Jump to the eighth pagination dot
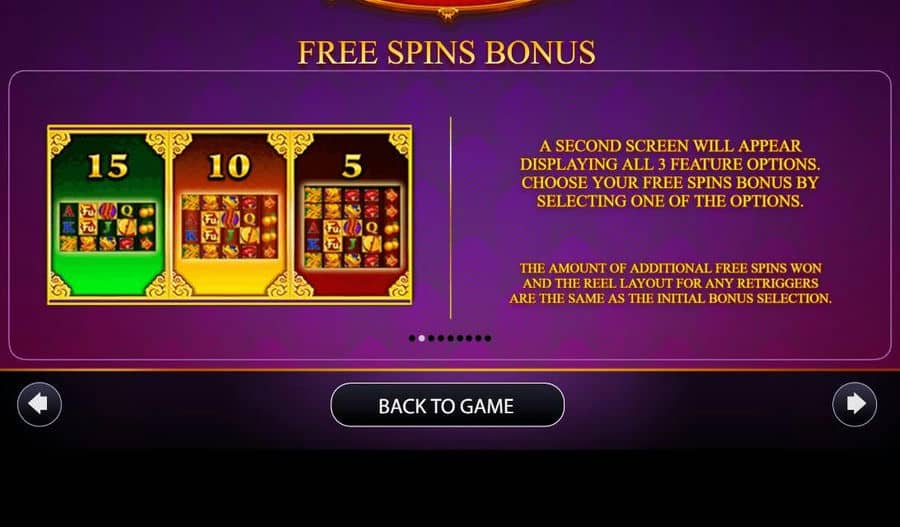The height and width of the screenshot is (527, 900). tap(478, 338)
